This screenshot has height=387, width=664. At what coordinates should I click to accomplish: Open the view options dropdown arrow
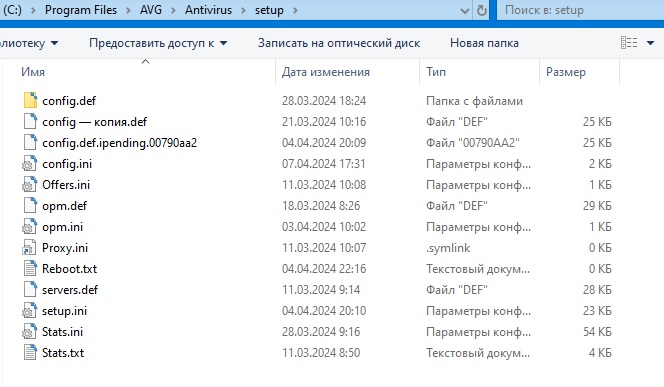[650, 43]
